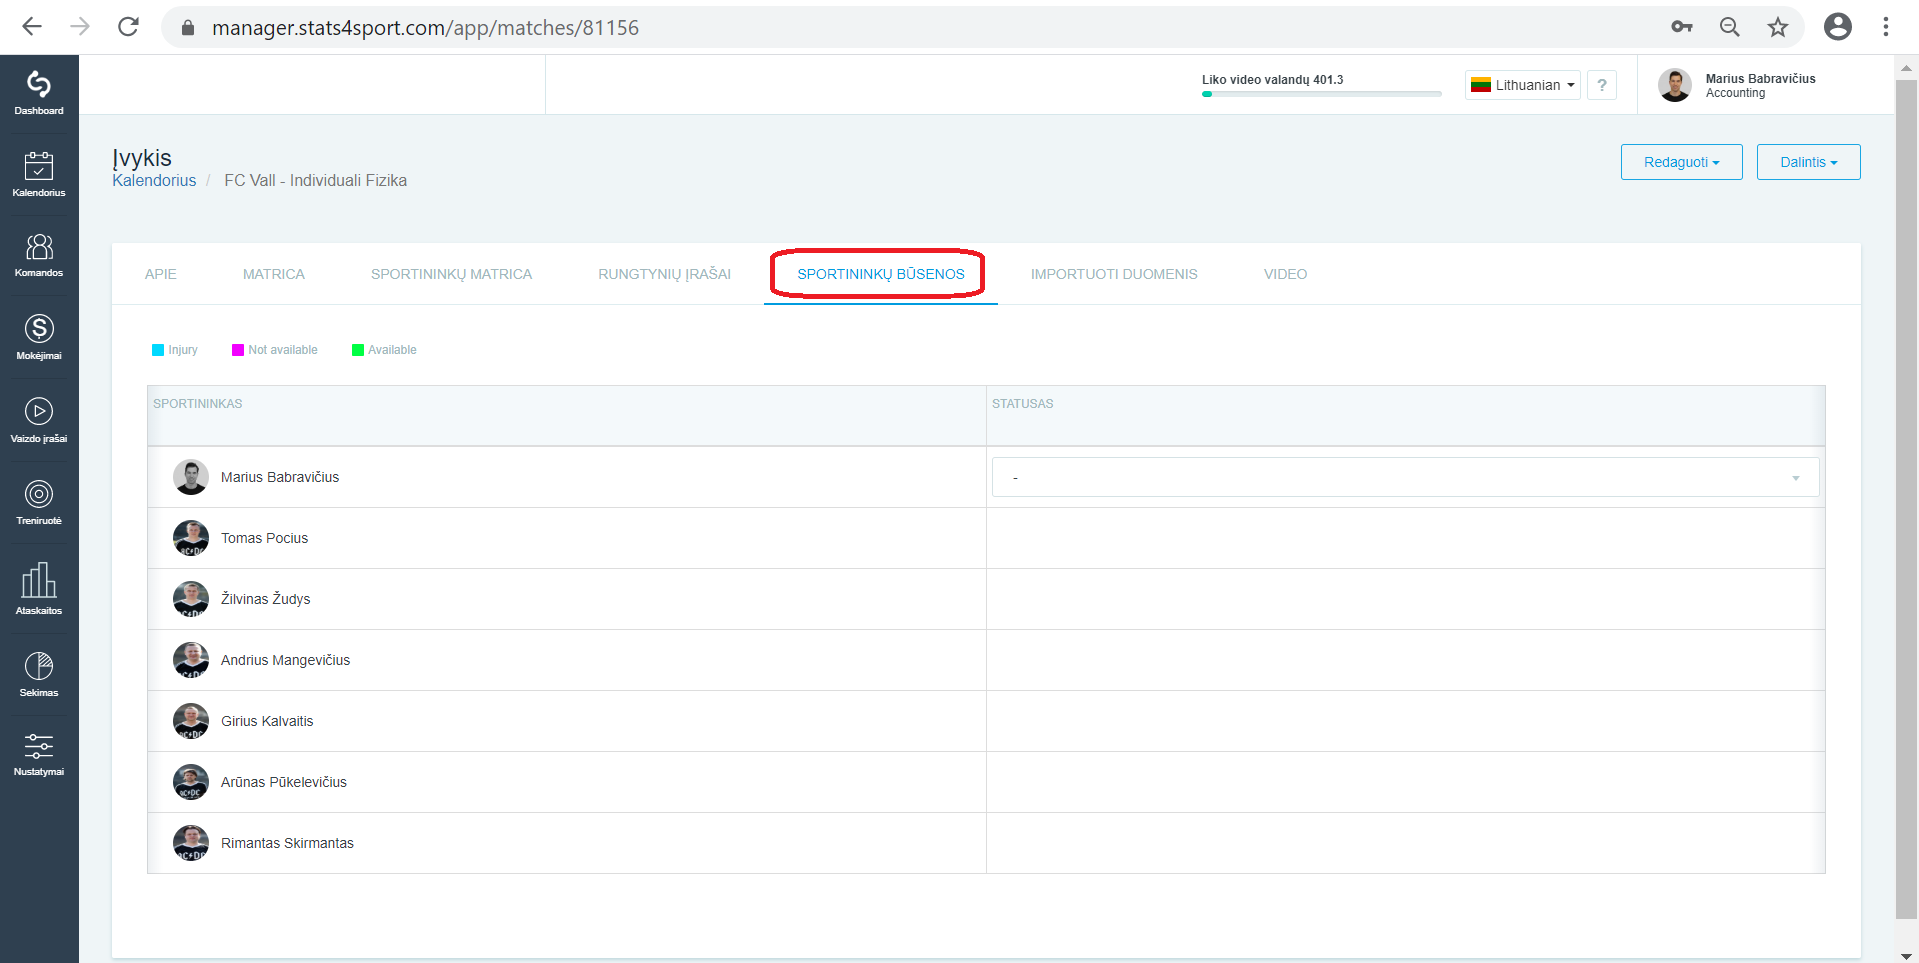Open Sekimas tracking sidebar icon
The width and height of the screenshot is (1919, 963).
39,674
